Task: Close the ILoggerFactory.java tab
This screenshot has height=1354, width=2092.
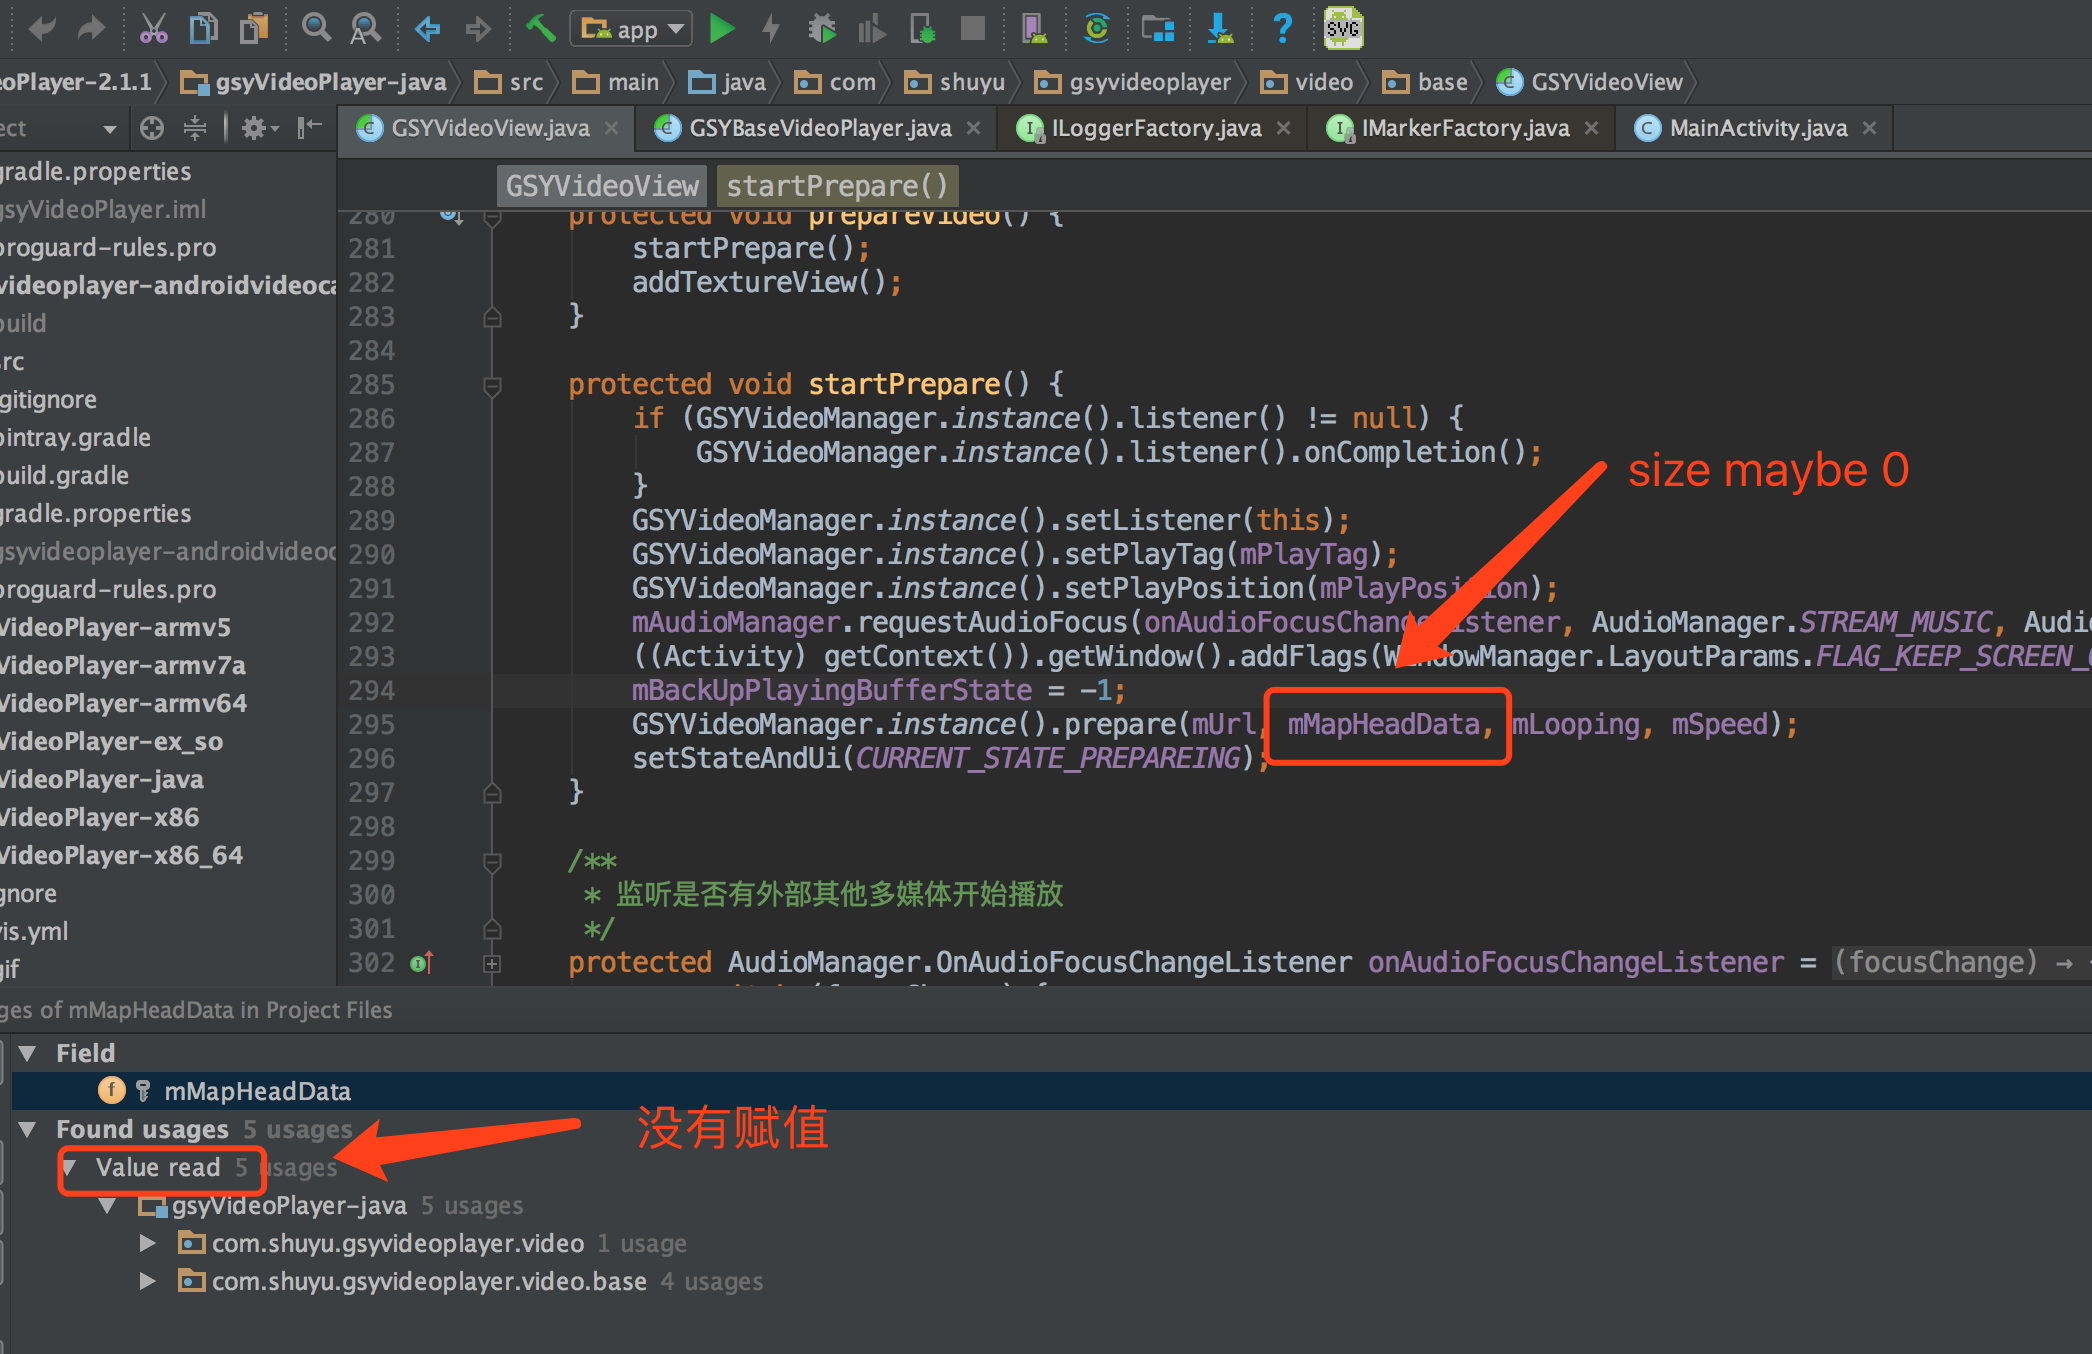Action: coord(1284,128)
